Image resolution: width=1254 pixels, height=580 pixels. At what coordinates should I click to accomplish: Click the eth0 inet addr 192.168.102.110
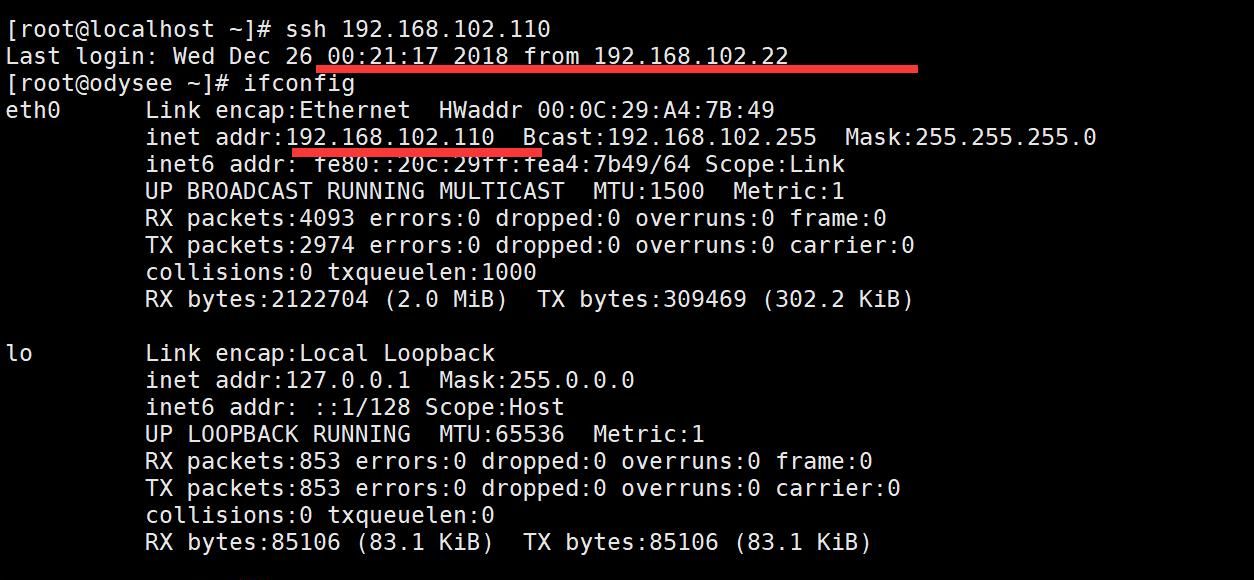click(x=390, y=137)
